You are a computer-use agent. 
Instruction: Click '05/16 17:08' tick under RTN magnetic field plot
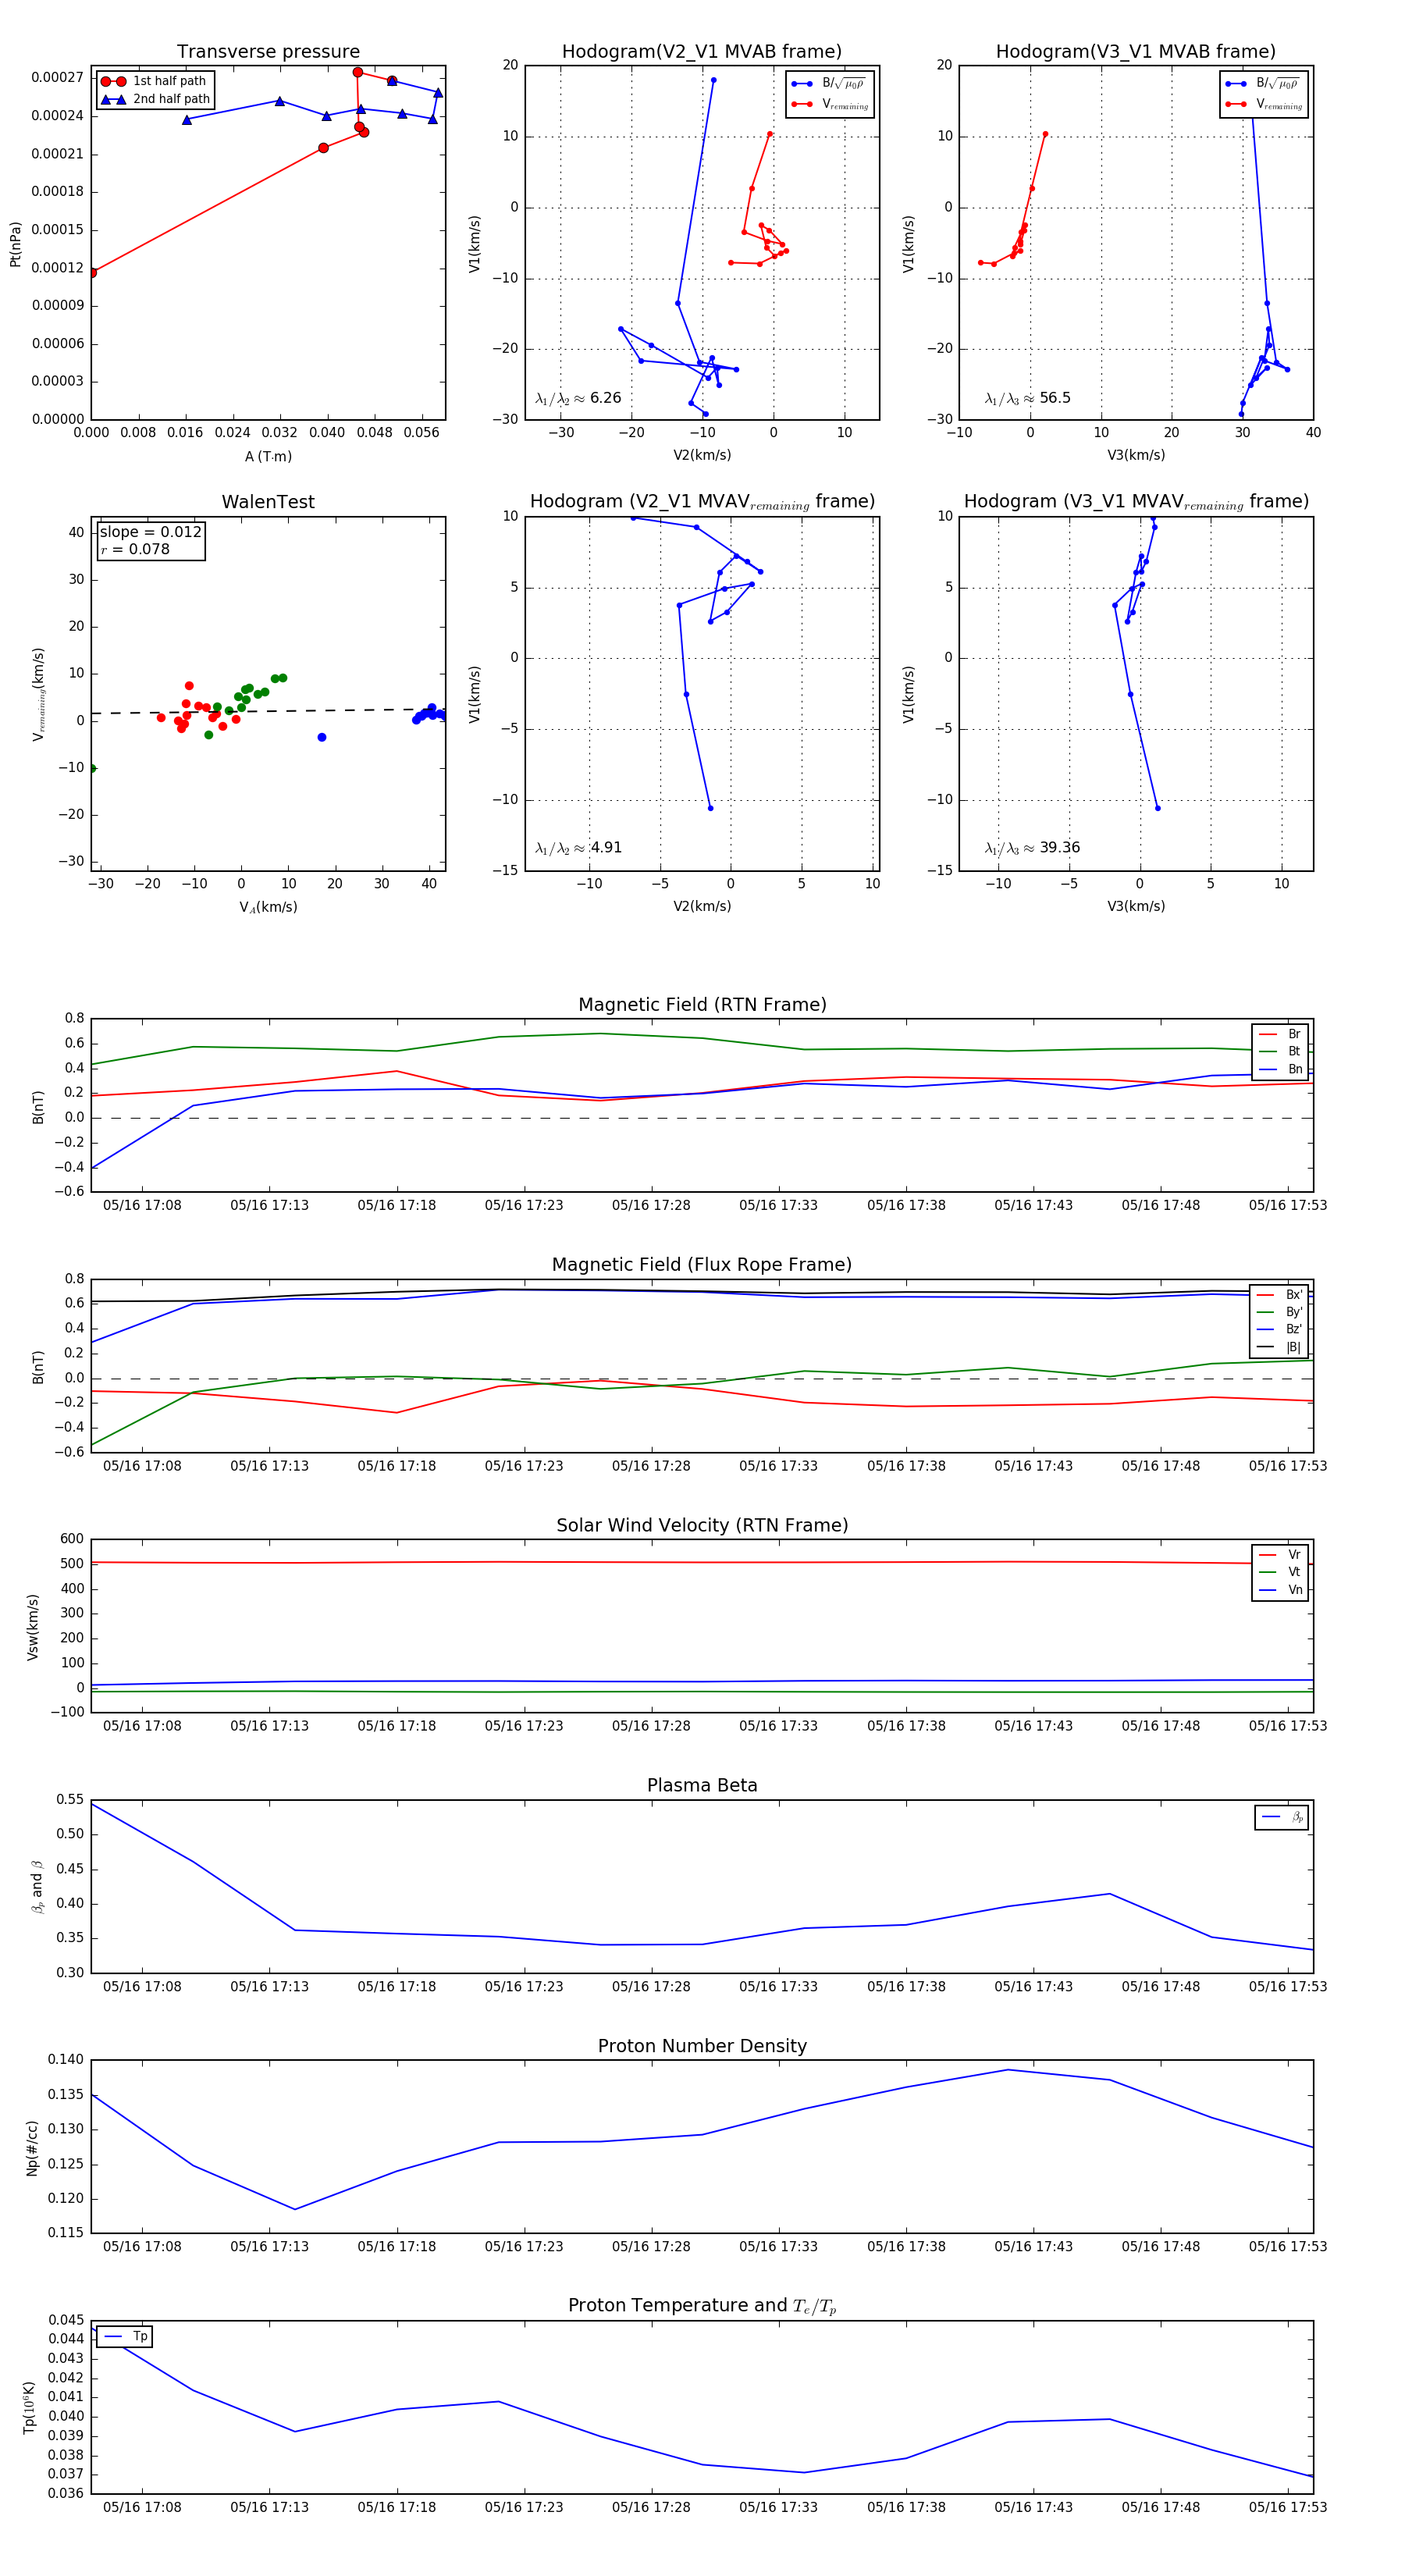point(142,1205)
